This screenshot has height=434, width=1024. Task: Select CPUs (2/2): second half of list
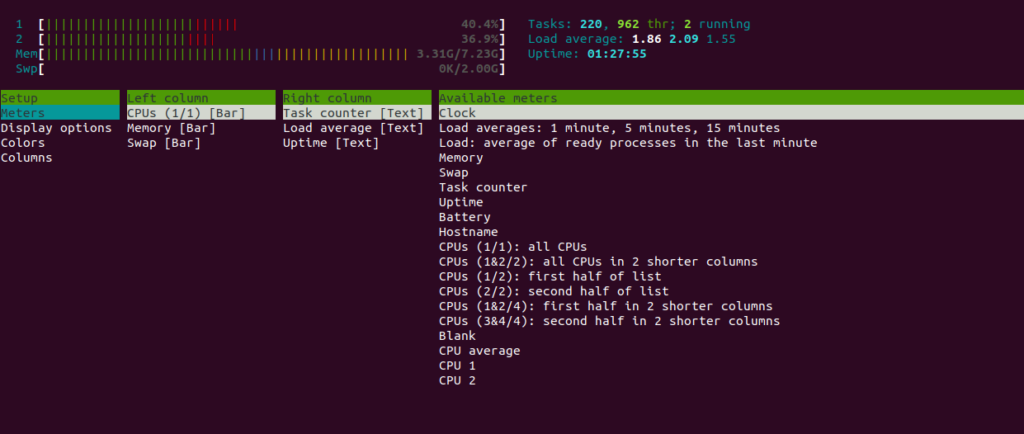(x=554, y=291)
